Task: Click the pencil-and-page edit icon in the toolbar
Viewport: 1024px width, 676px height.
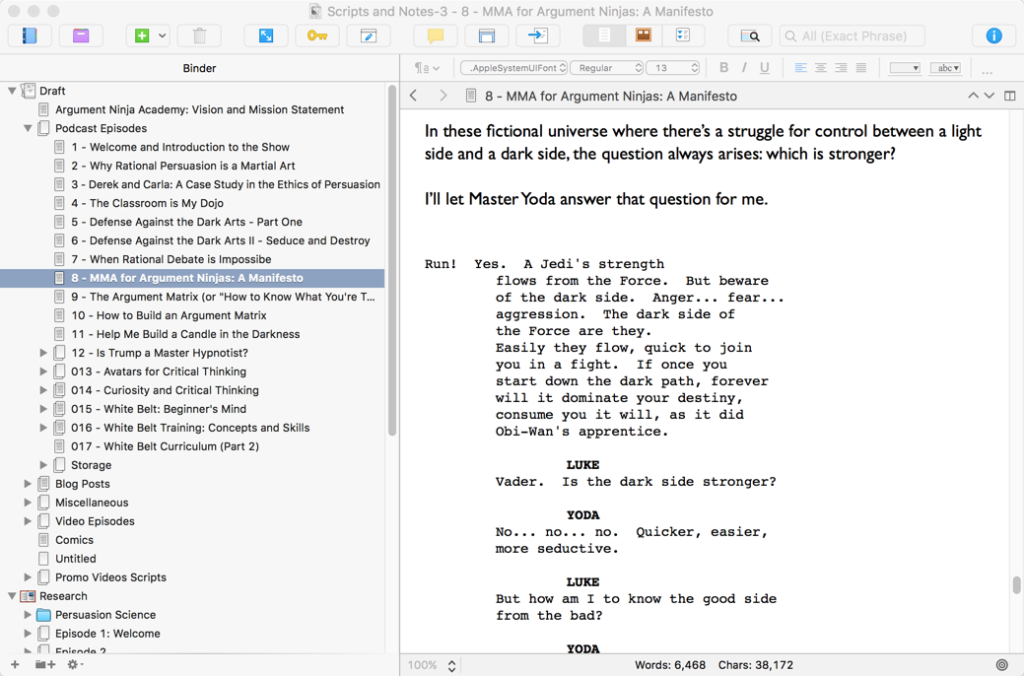Action: pos(368,36)
